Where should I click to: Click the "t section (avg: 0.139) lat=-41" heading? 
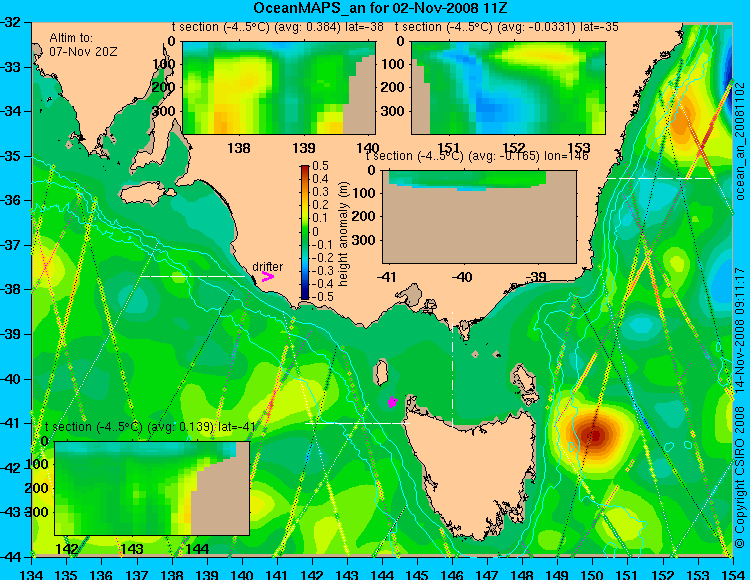coord(150,427)
